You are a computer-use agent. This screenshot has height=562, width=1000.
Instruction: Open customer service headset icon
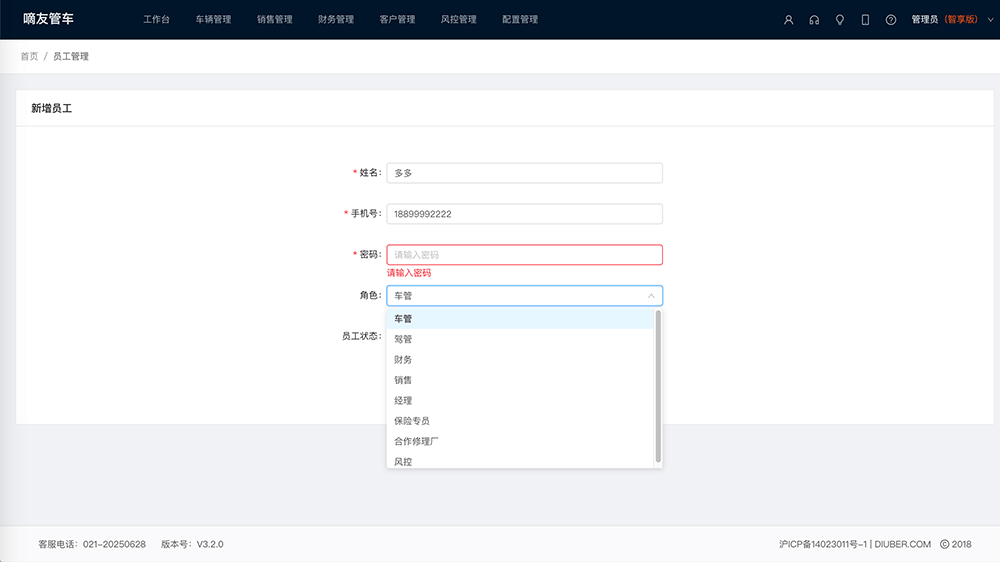tap(814, 20)
